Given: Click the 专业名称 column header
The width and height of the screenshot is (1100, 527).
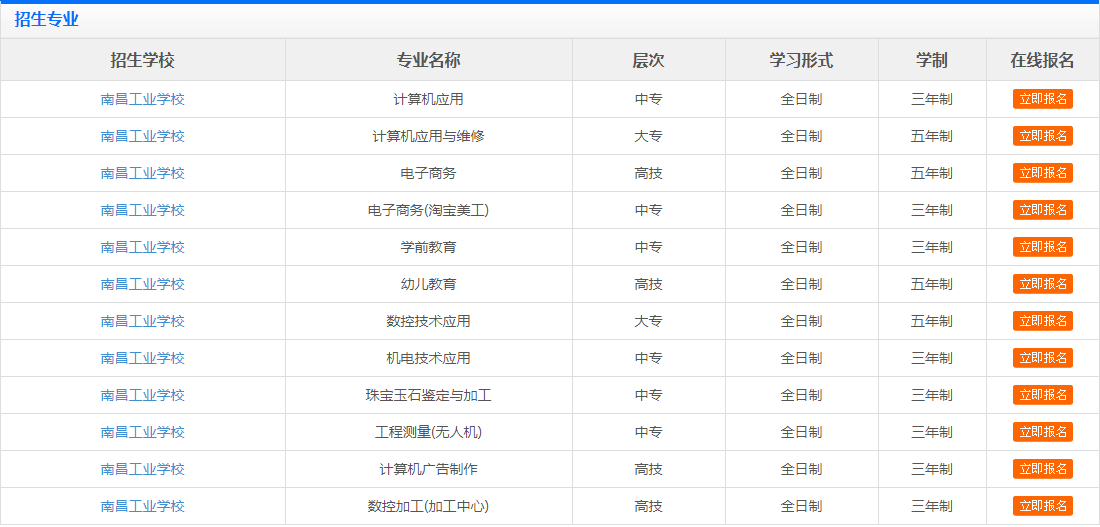Looking at the screenshot, I should 428,60.
